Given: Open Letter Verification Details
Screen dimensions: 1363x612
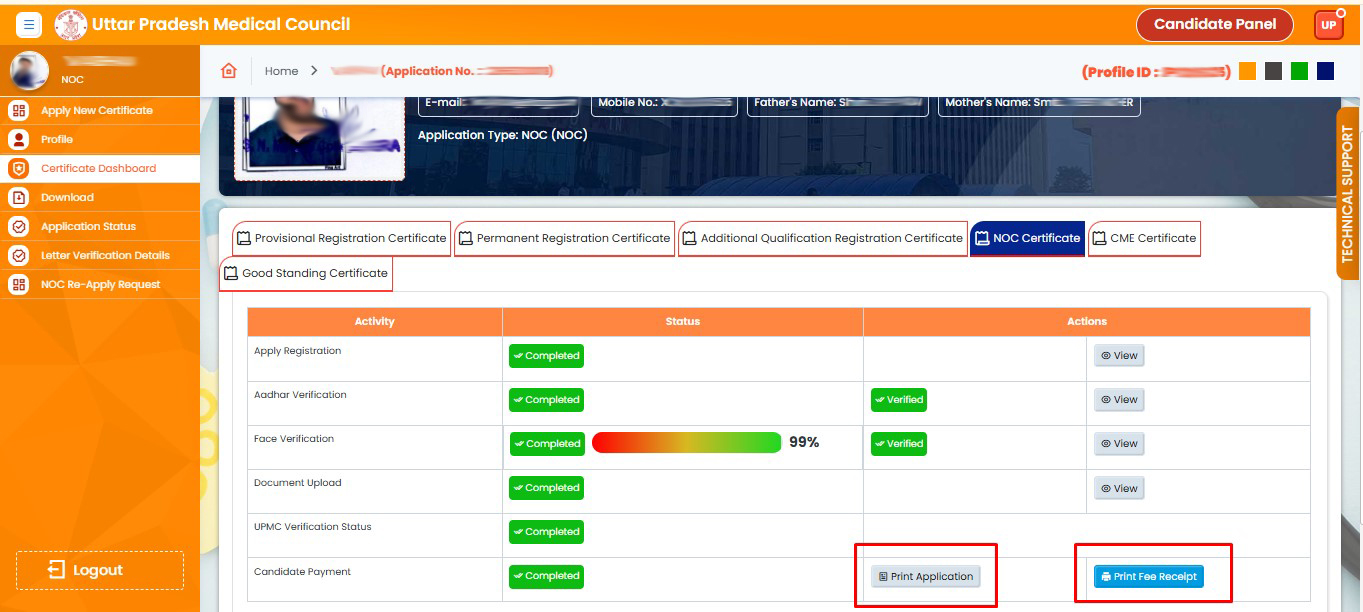Looking at the screenshot, I should pos(105,255).
